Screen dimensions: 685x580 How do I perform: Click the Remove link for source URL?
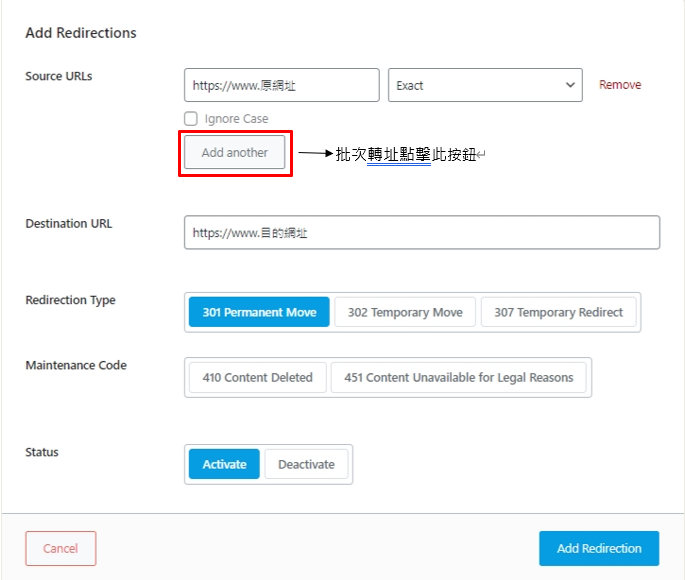619,85
